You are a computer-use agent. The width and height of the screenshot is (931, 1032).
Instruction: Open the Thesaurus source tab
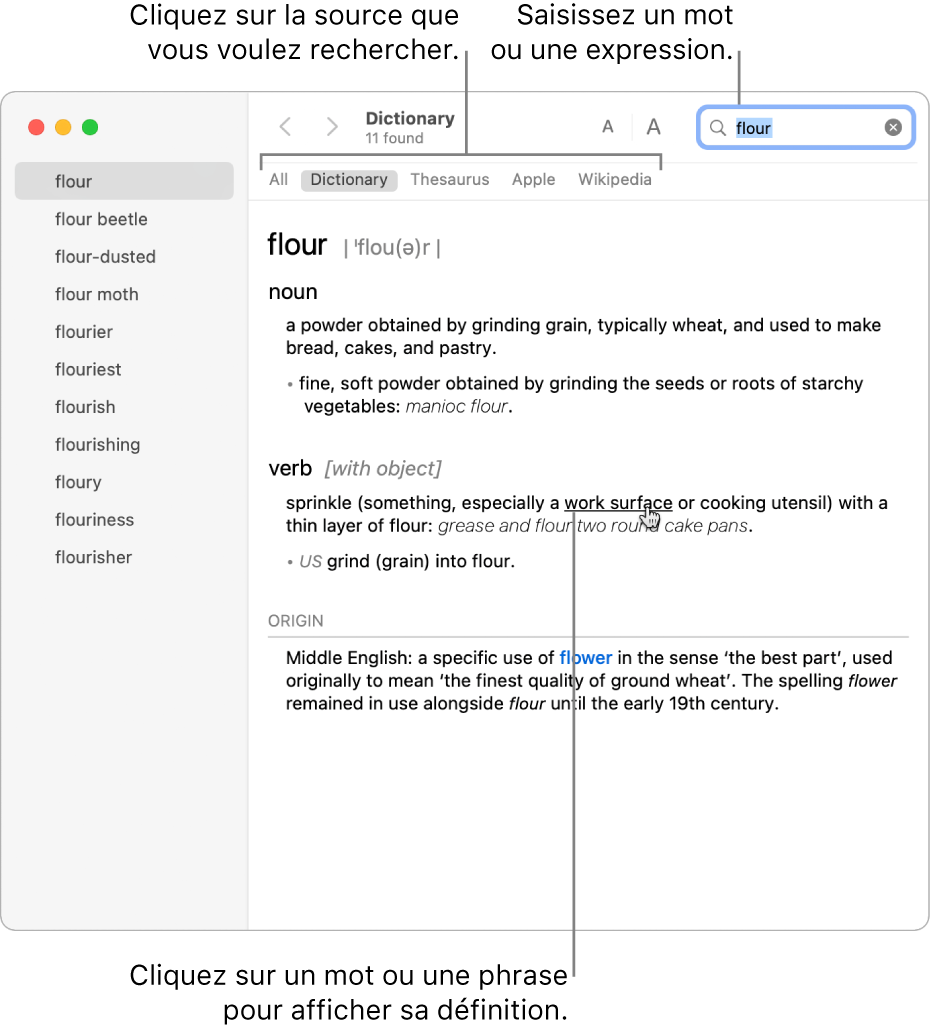point(450,180)
